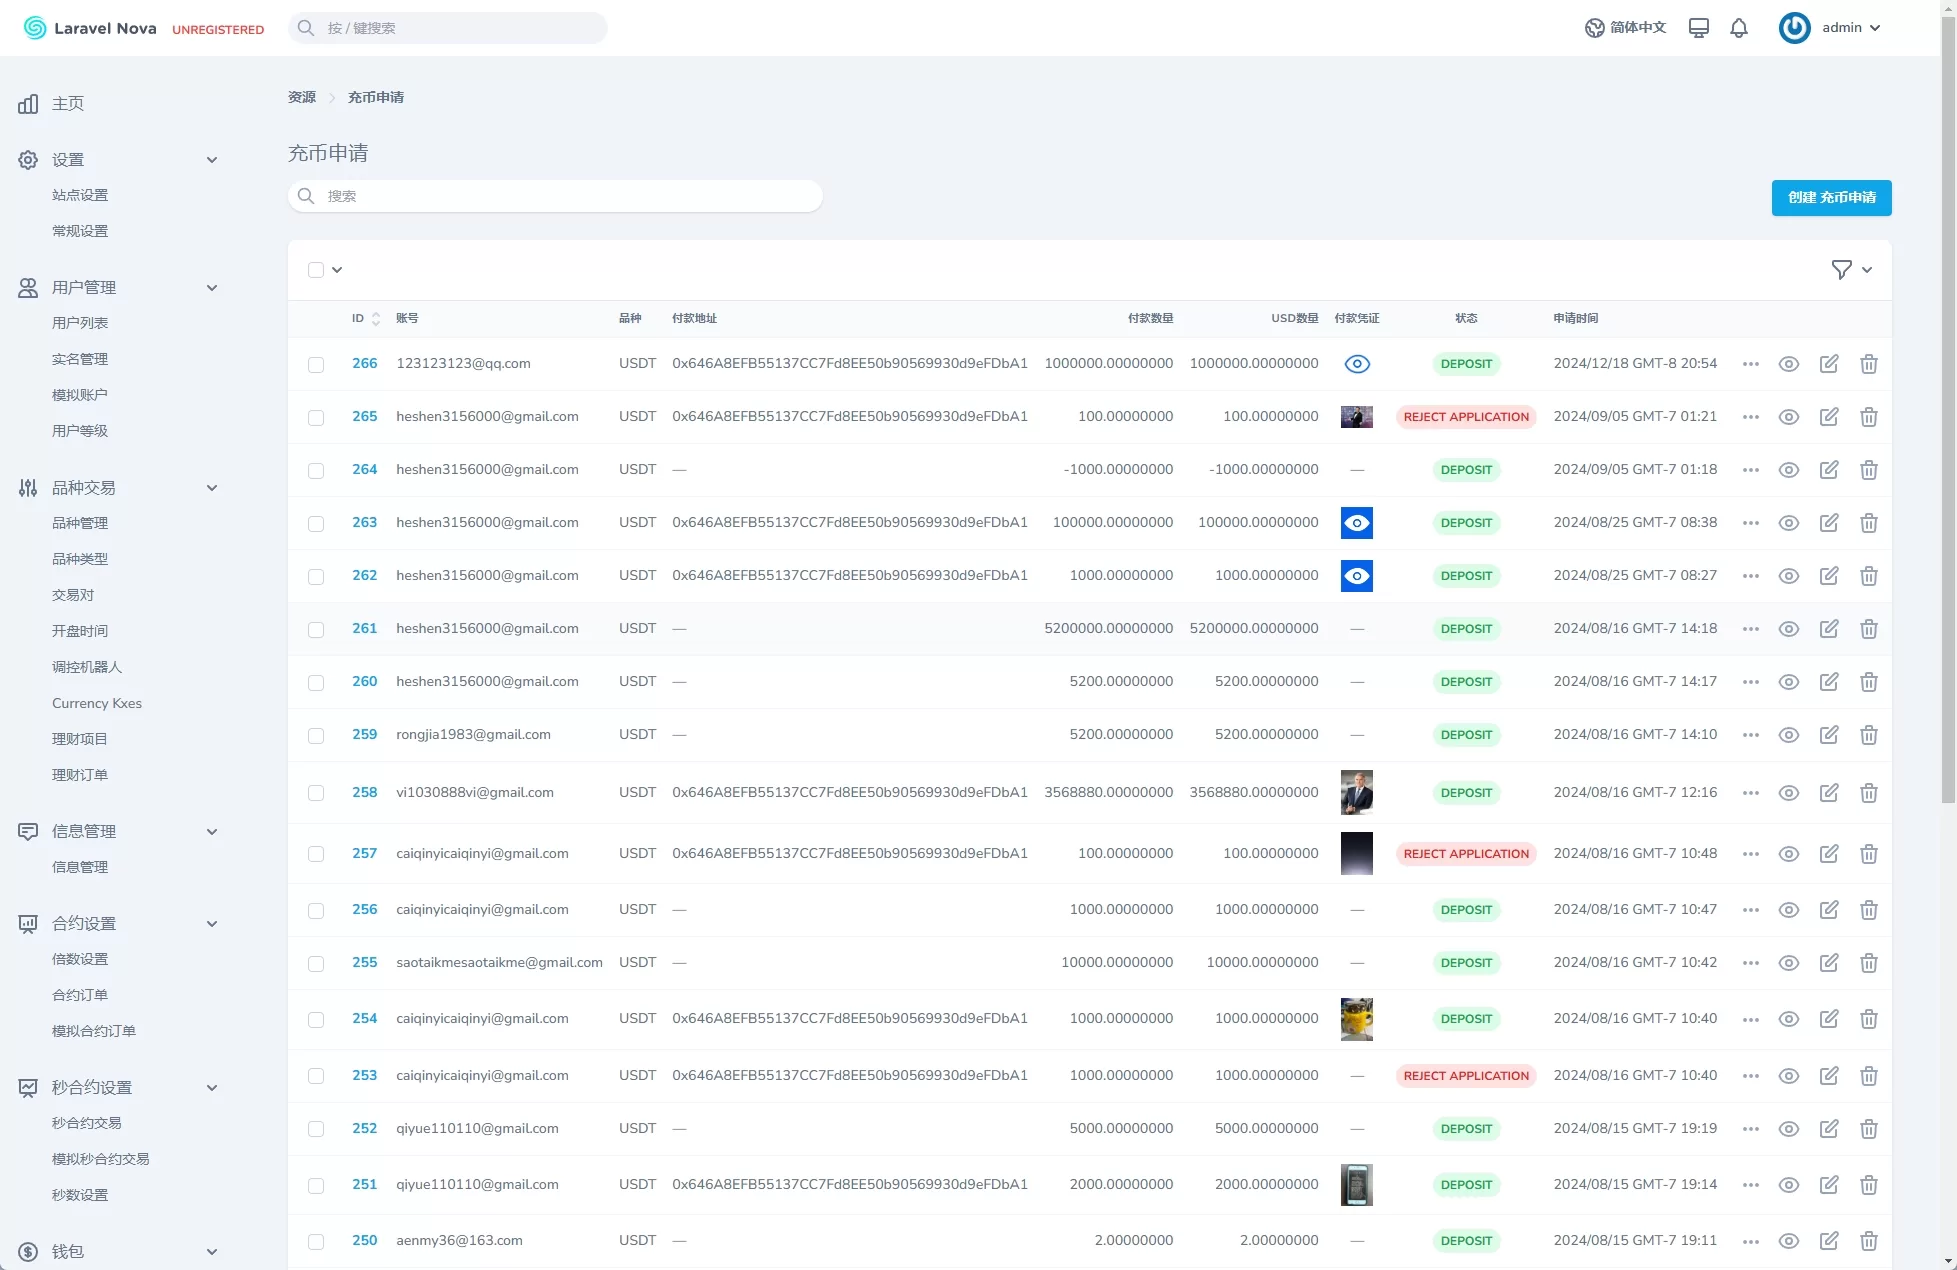Open three-dot actions menu for row 263
Screen dimensions: 1957x1270
tap(1750, 523)
